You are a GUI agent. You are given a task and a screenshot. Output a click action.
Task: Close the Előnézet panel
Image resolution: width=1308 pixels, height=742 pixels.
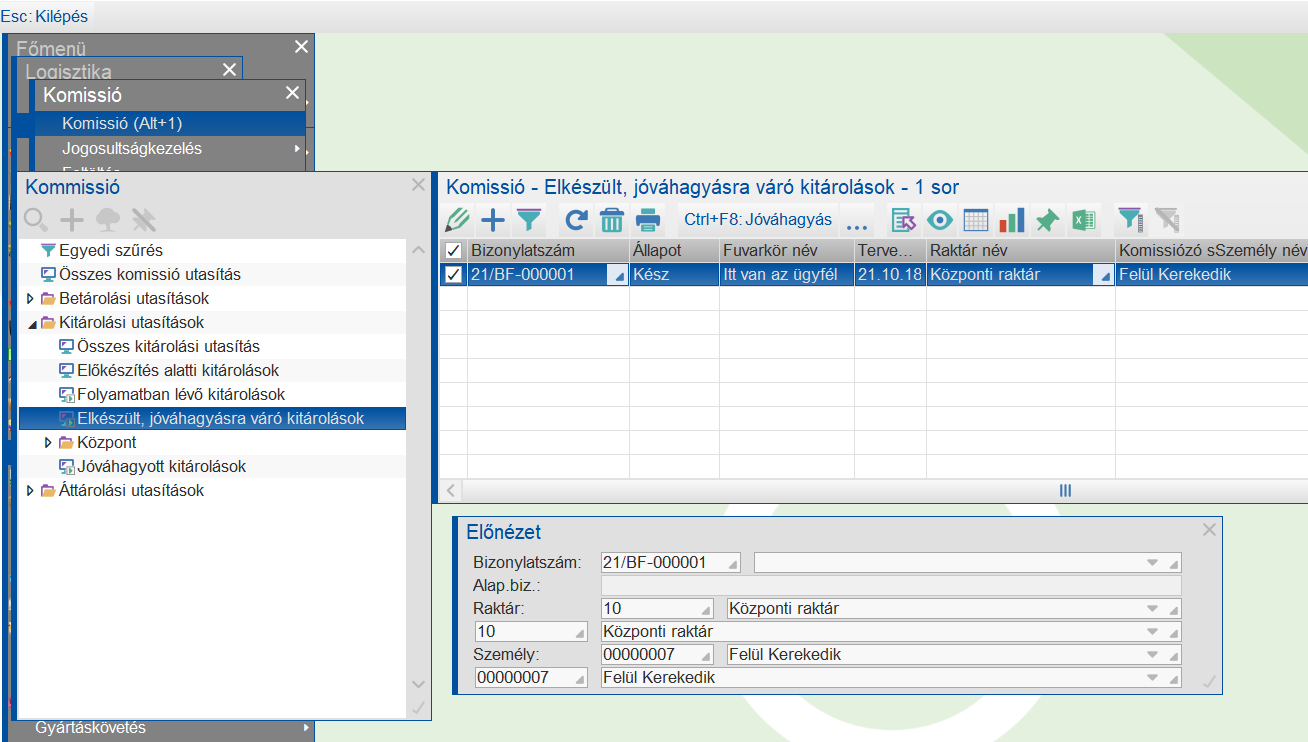pos(1209,530)
